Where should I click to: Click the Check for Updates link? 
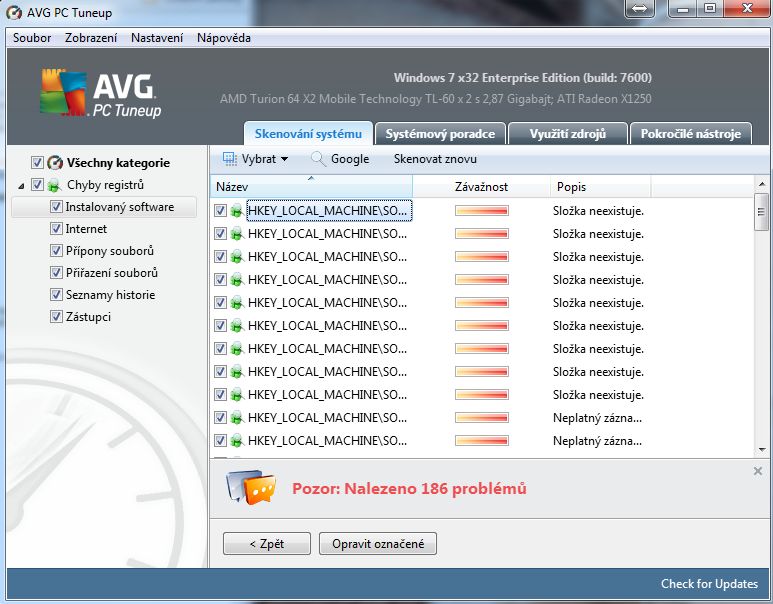point(708,584)
